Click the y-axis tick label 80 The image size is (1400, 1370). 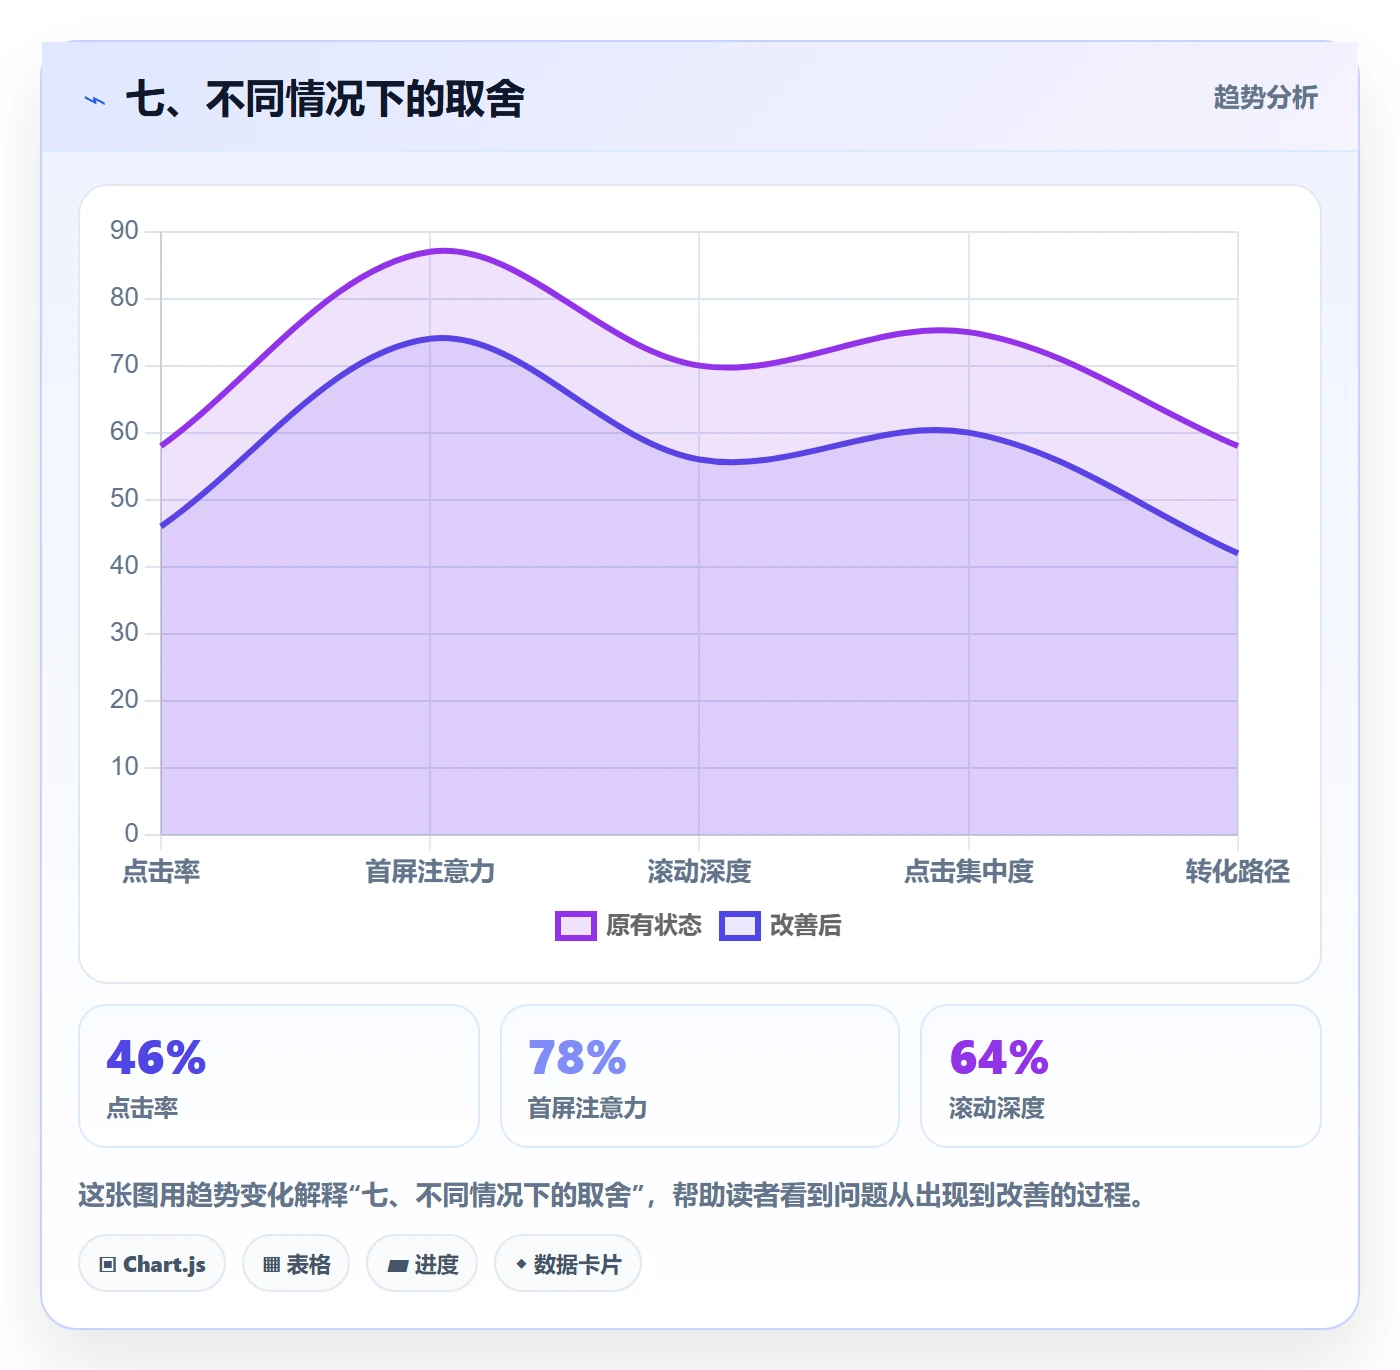click(124, 298)
